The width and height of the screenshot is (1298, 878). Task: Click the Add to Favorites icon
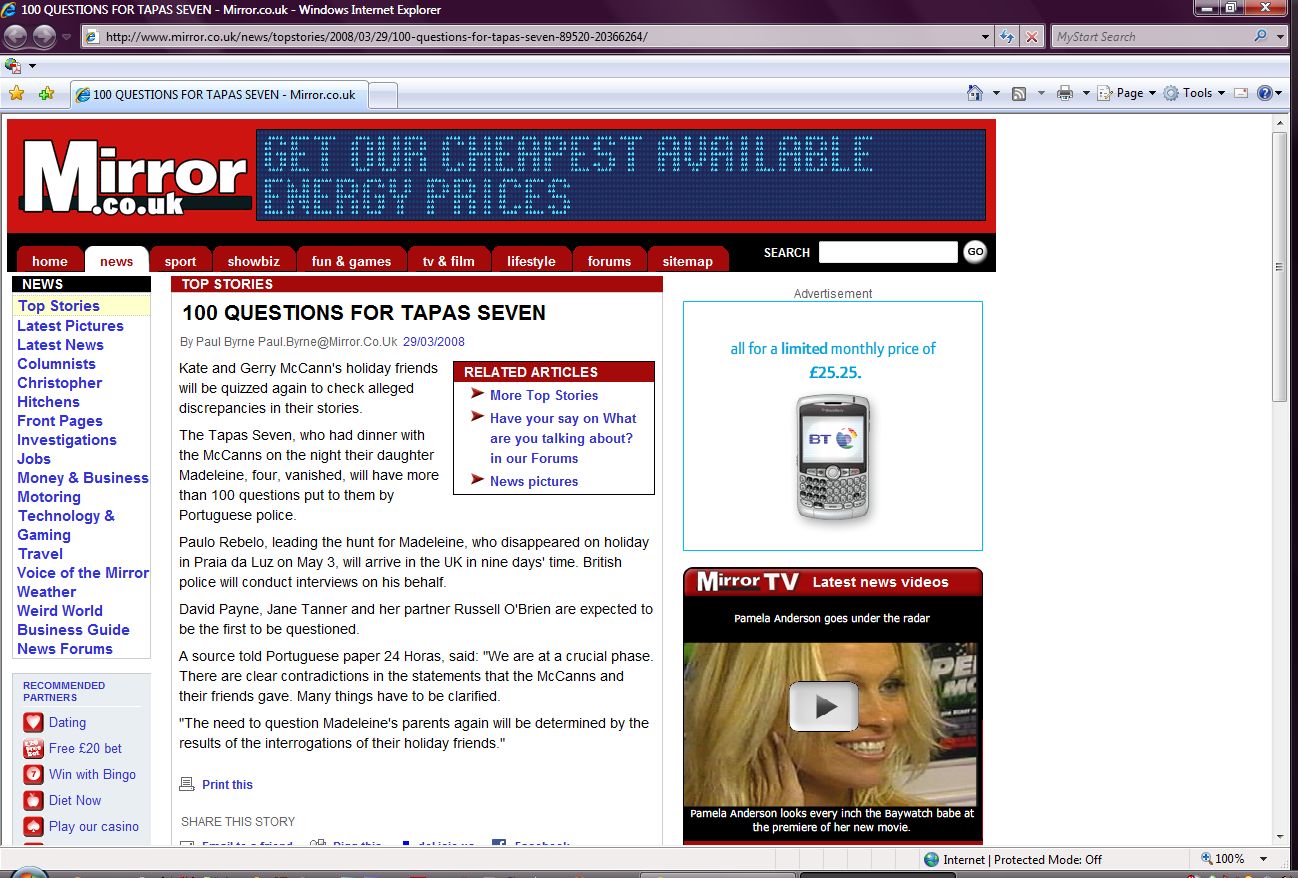click(x=46, y=94)
